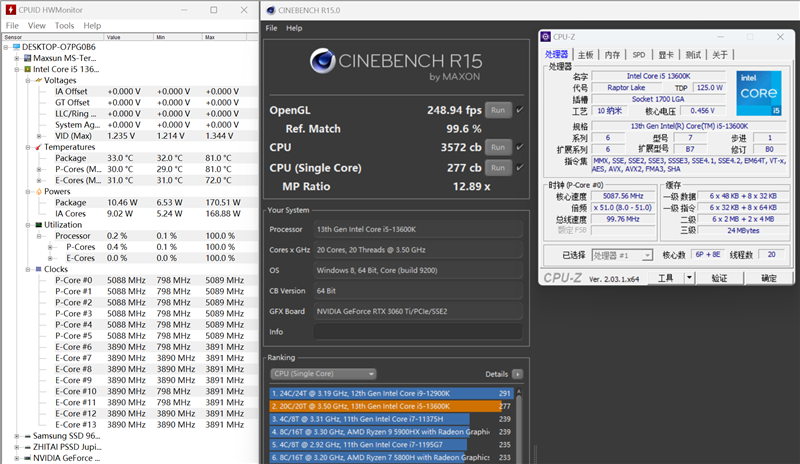Click the Info text field in Cinebench
Viewport: 800px width, 464px height.
point(418,332)
